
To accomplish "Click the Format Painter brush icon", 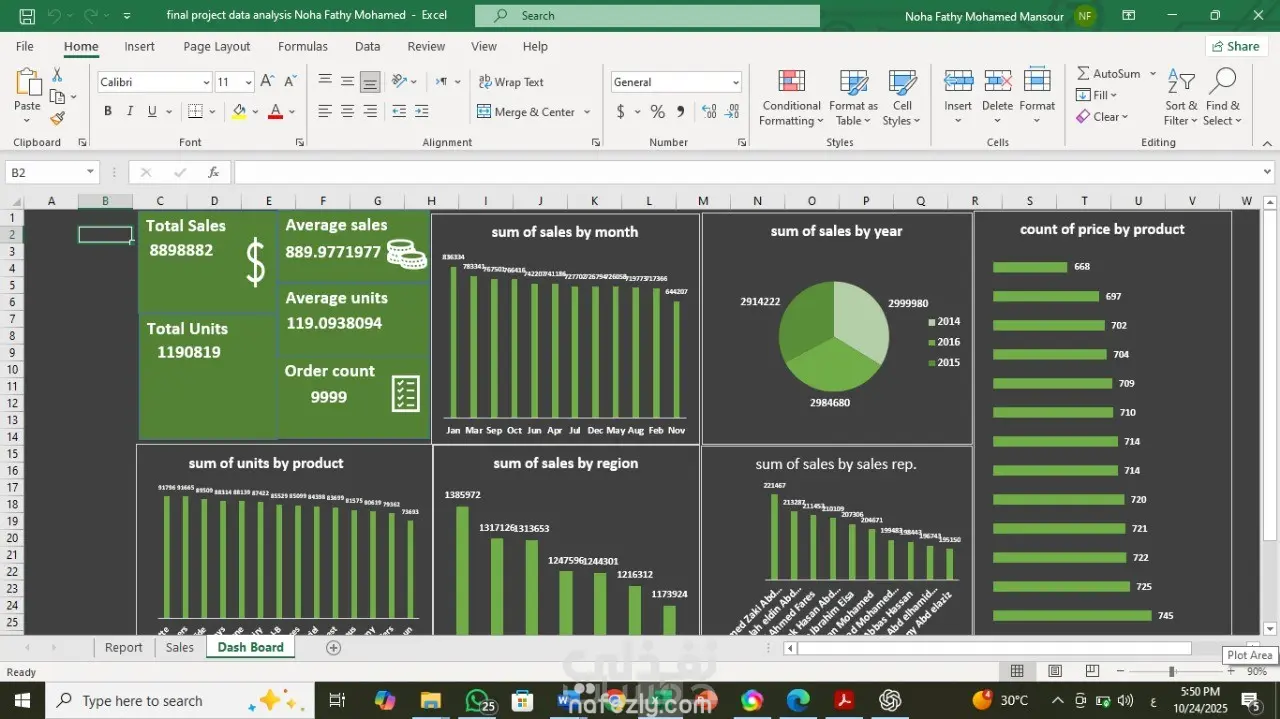I will pyautogui.click(x=57, y=119).
